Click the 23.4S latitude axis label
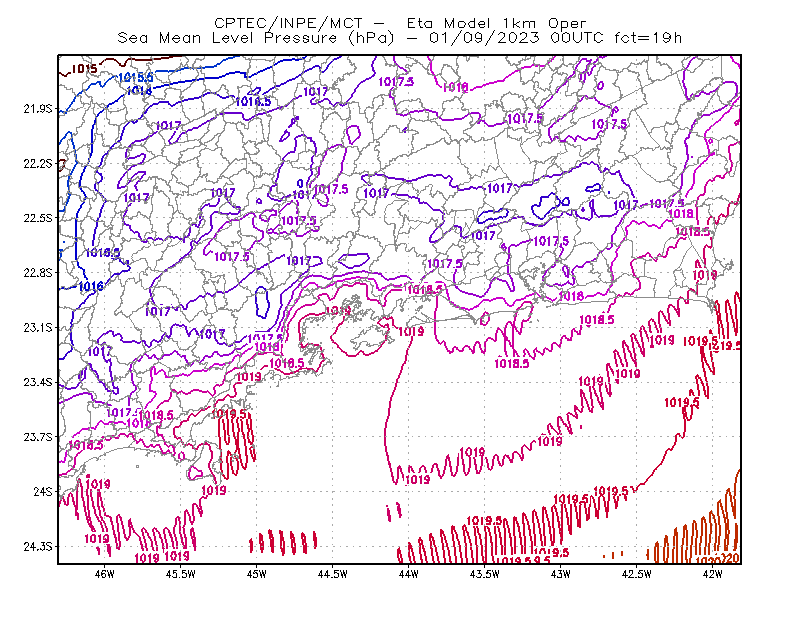This screenshot has height=618, width=800. click(38, 382)
